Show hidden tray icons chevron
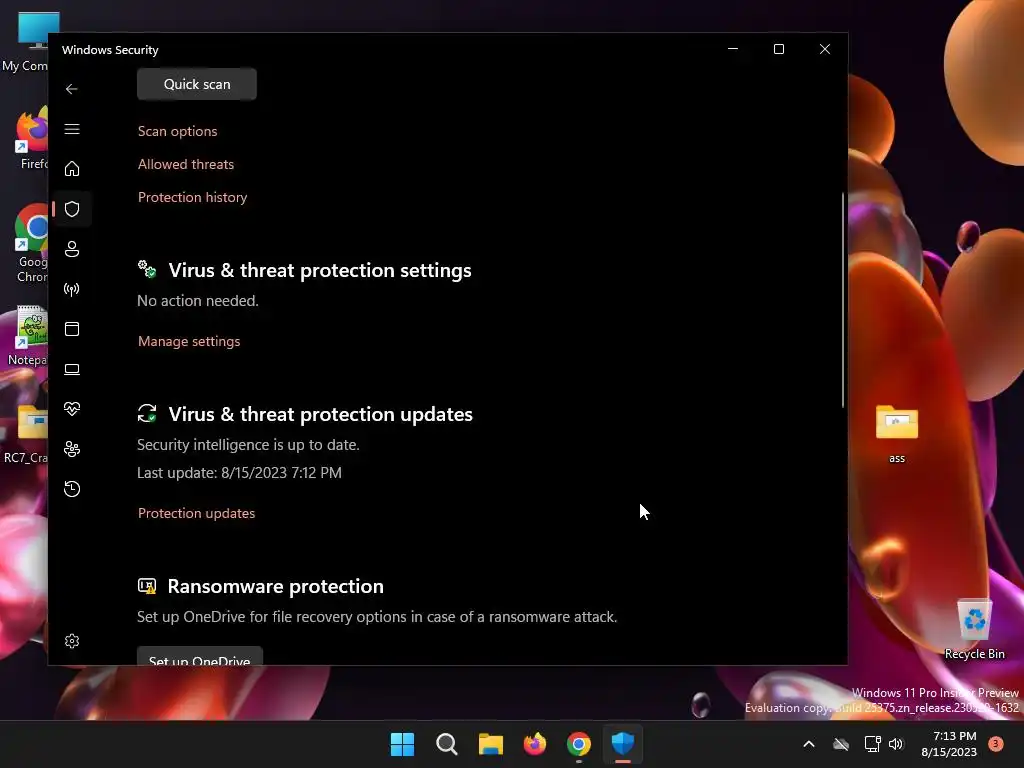The height and width of the screenshot is (768, 1024). pos(808,744)
